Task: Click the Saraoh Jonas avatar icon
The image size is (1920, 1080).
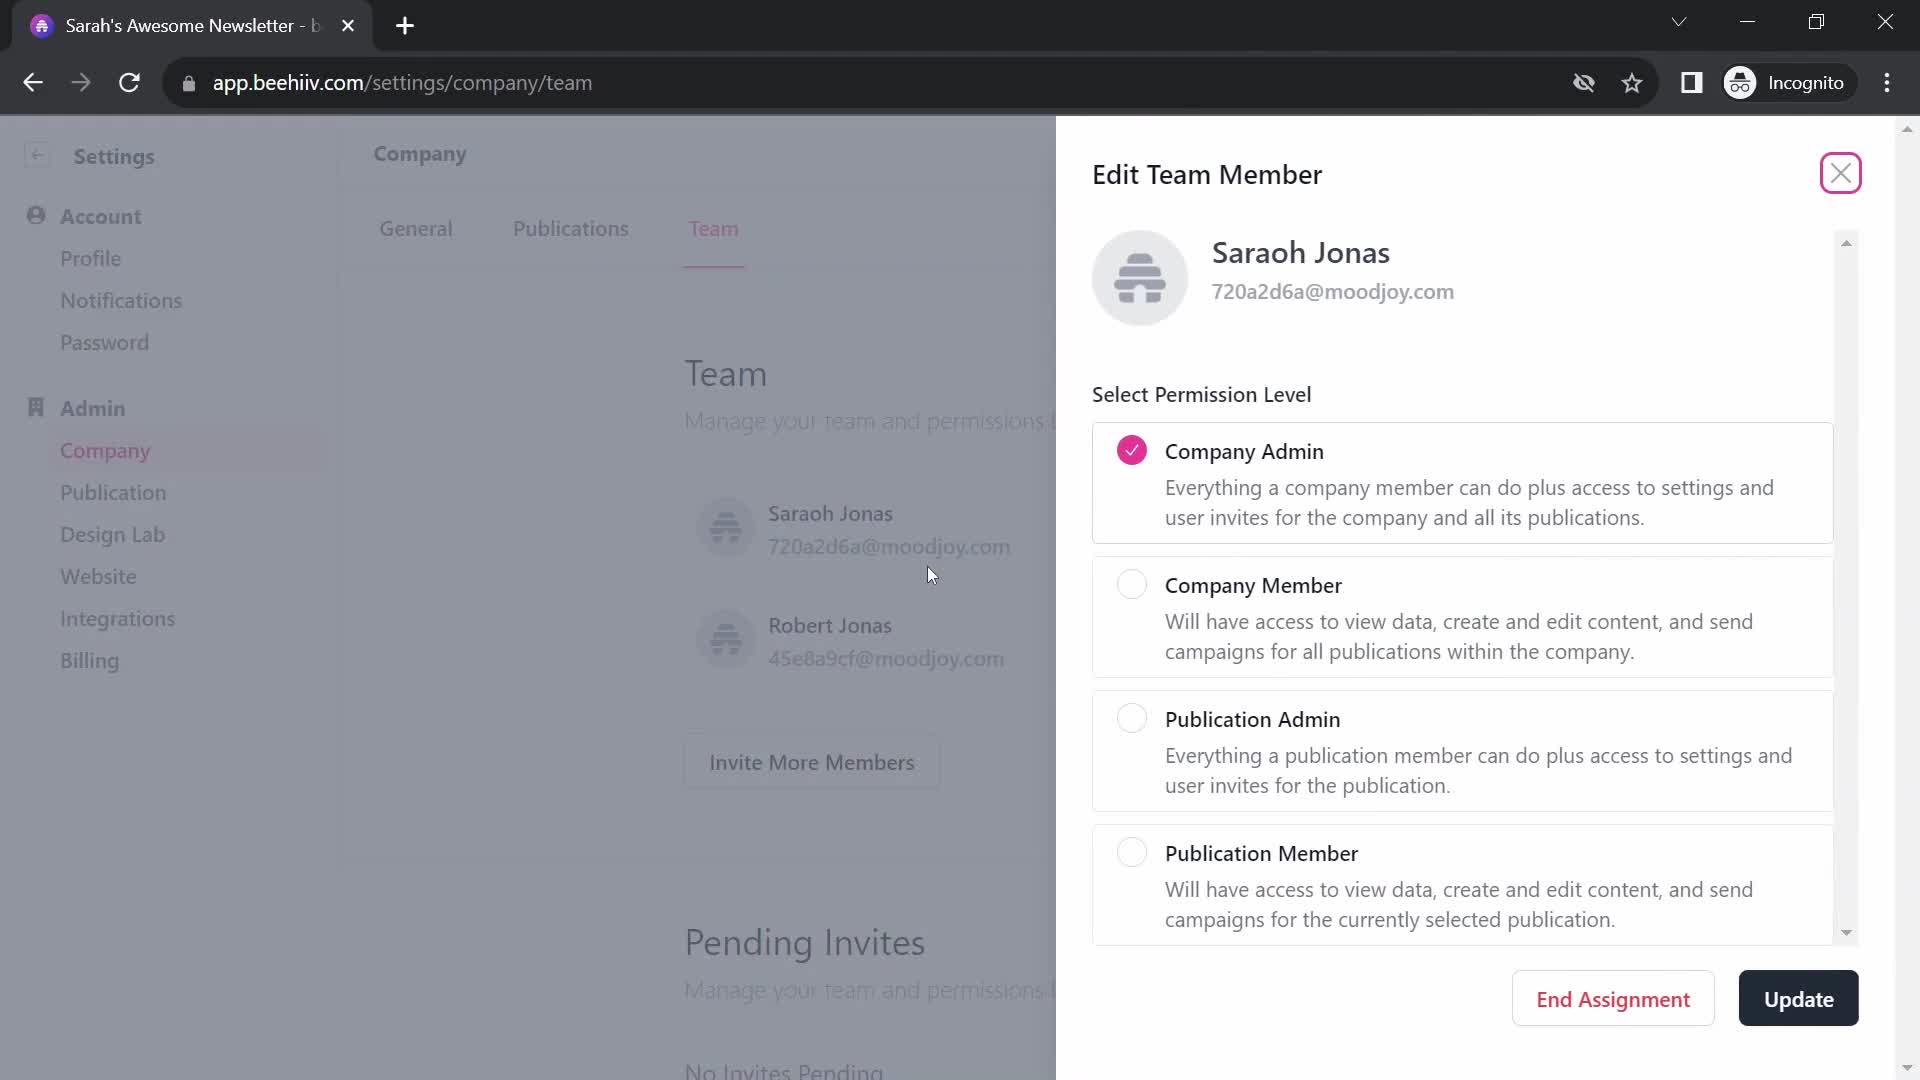Action: tap(1139, 277)
